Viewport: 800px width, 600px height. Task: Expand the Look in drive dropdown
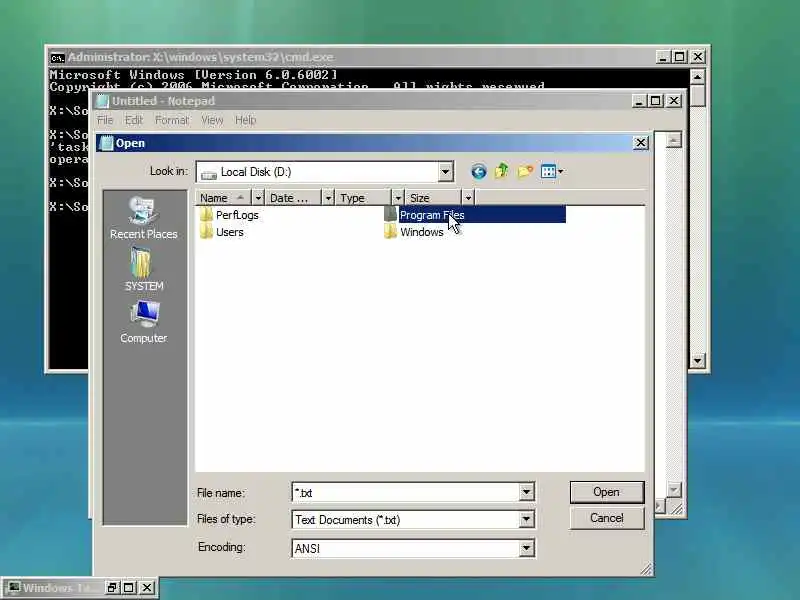click(445, 172)
